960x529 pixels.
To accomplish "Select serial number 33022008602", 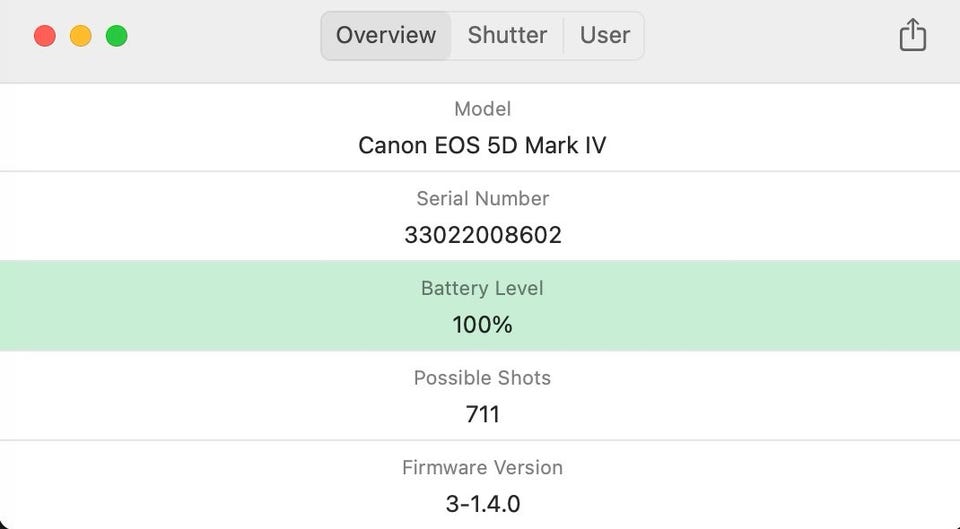I will coord(482,236).
